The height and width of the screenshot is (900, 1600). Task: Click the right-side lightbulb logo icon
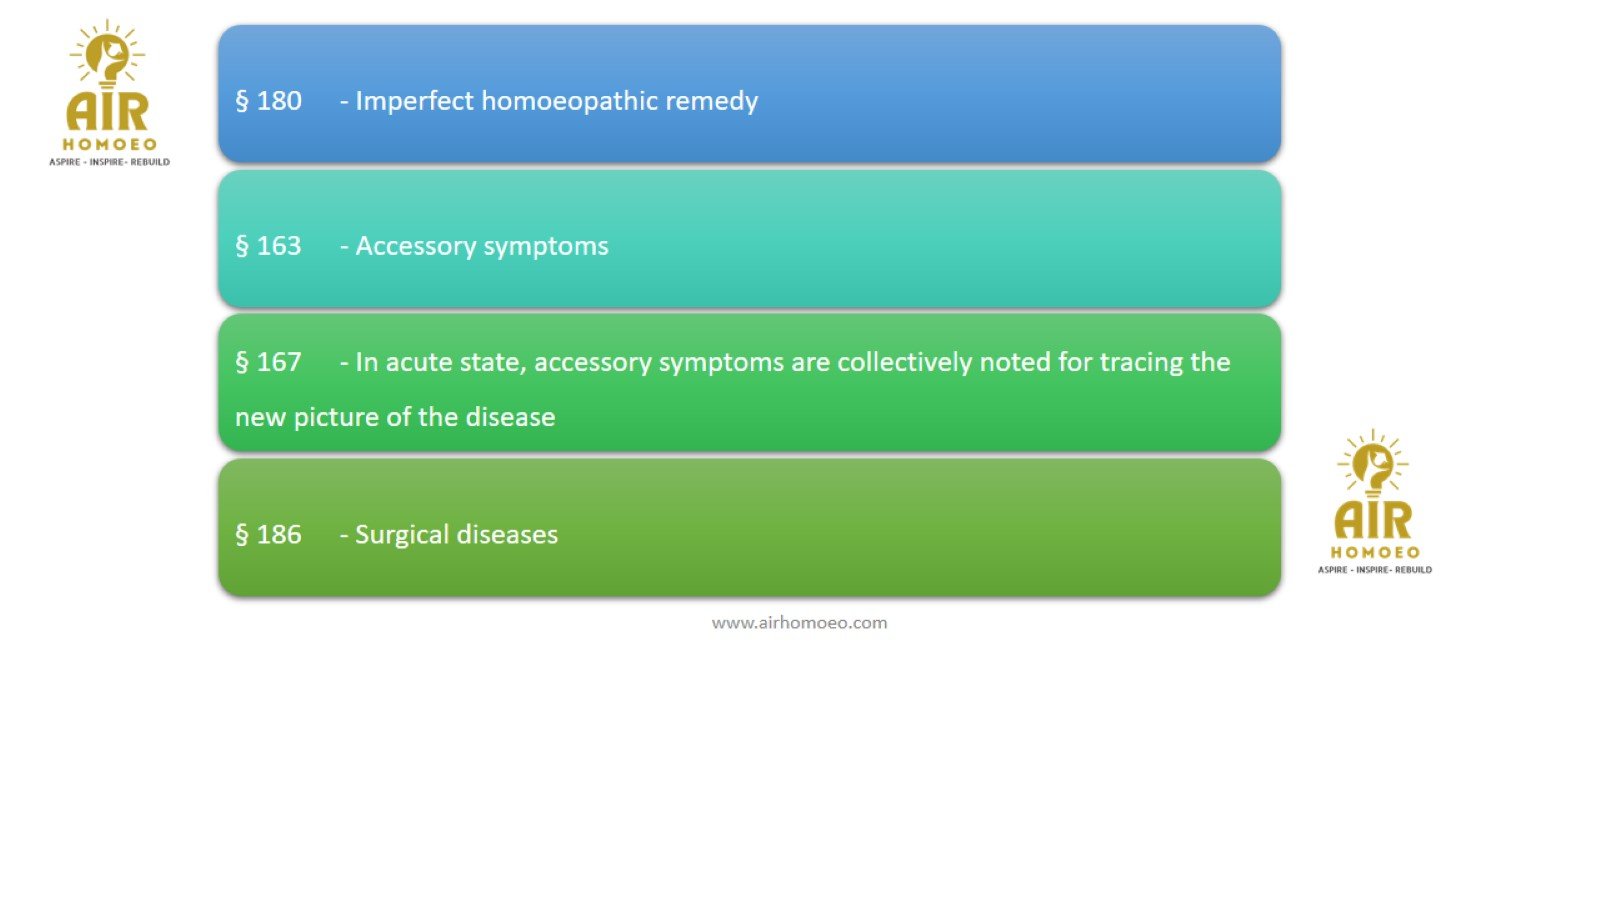1373,463
